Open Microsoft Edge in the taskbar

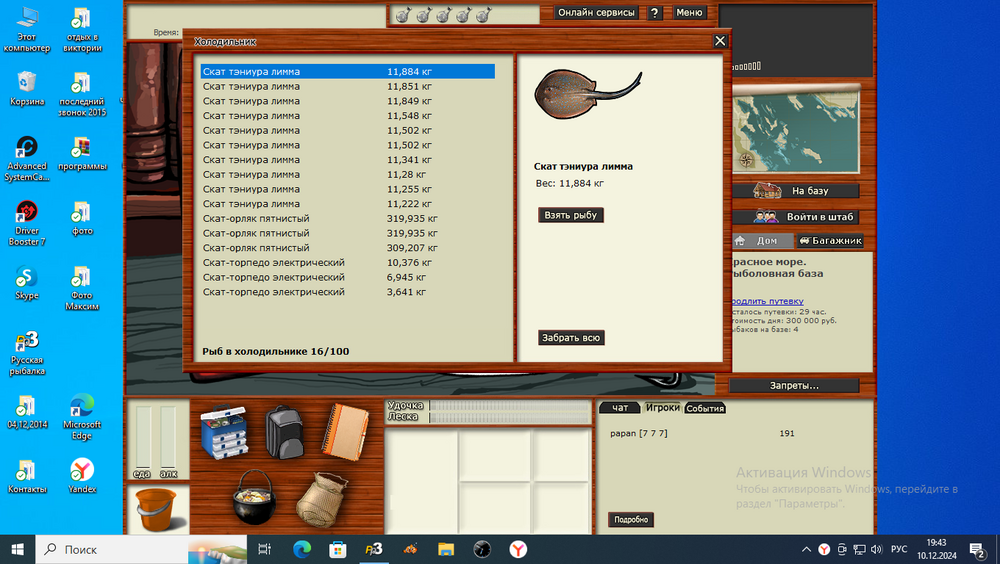pos(301,549)
